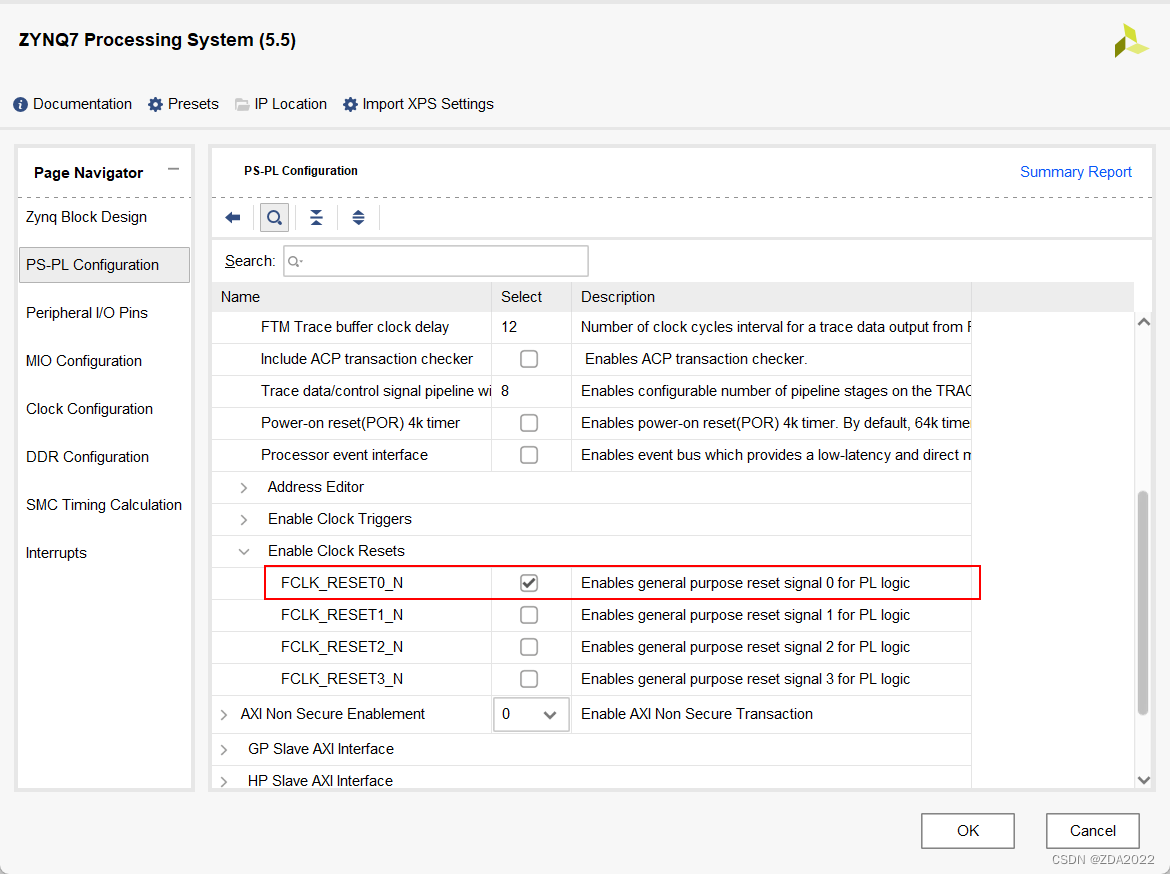The image size is (1170, 874).
Task: Open the Summary Report link
Action: (1075, 172)
